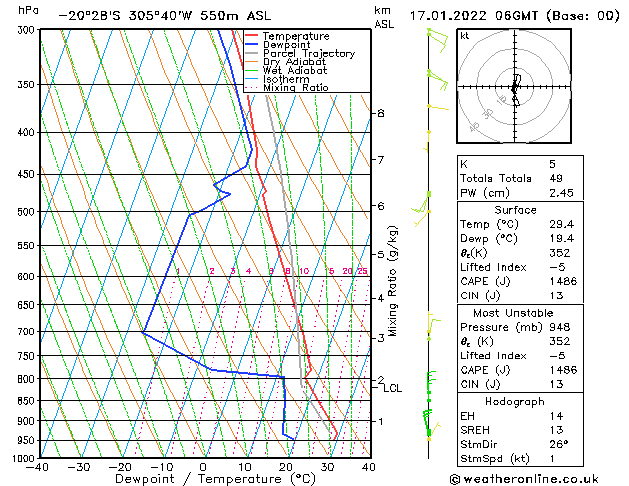Click the '5' km altitude tick label
Viewport: 629px width, 486px height.
(381, 255)
